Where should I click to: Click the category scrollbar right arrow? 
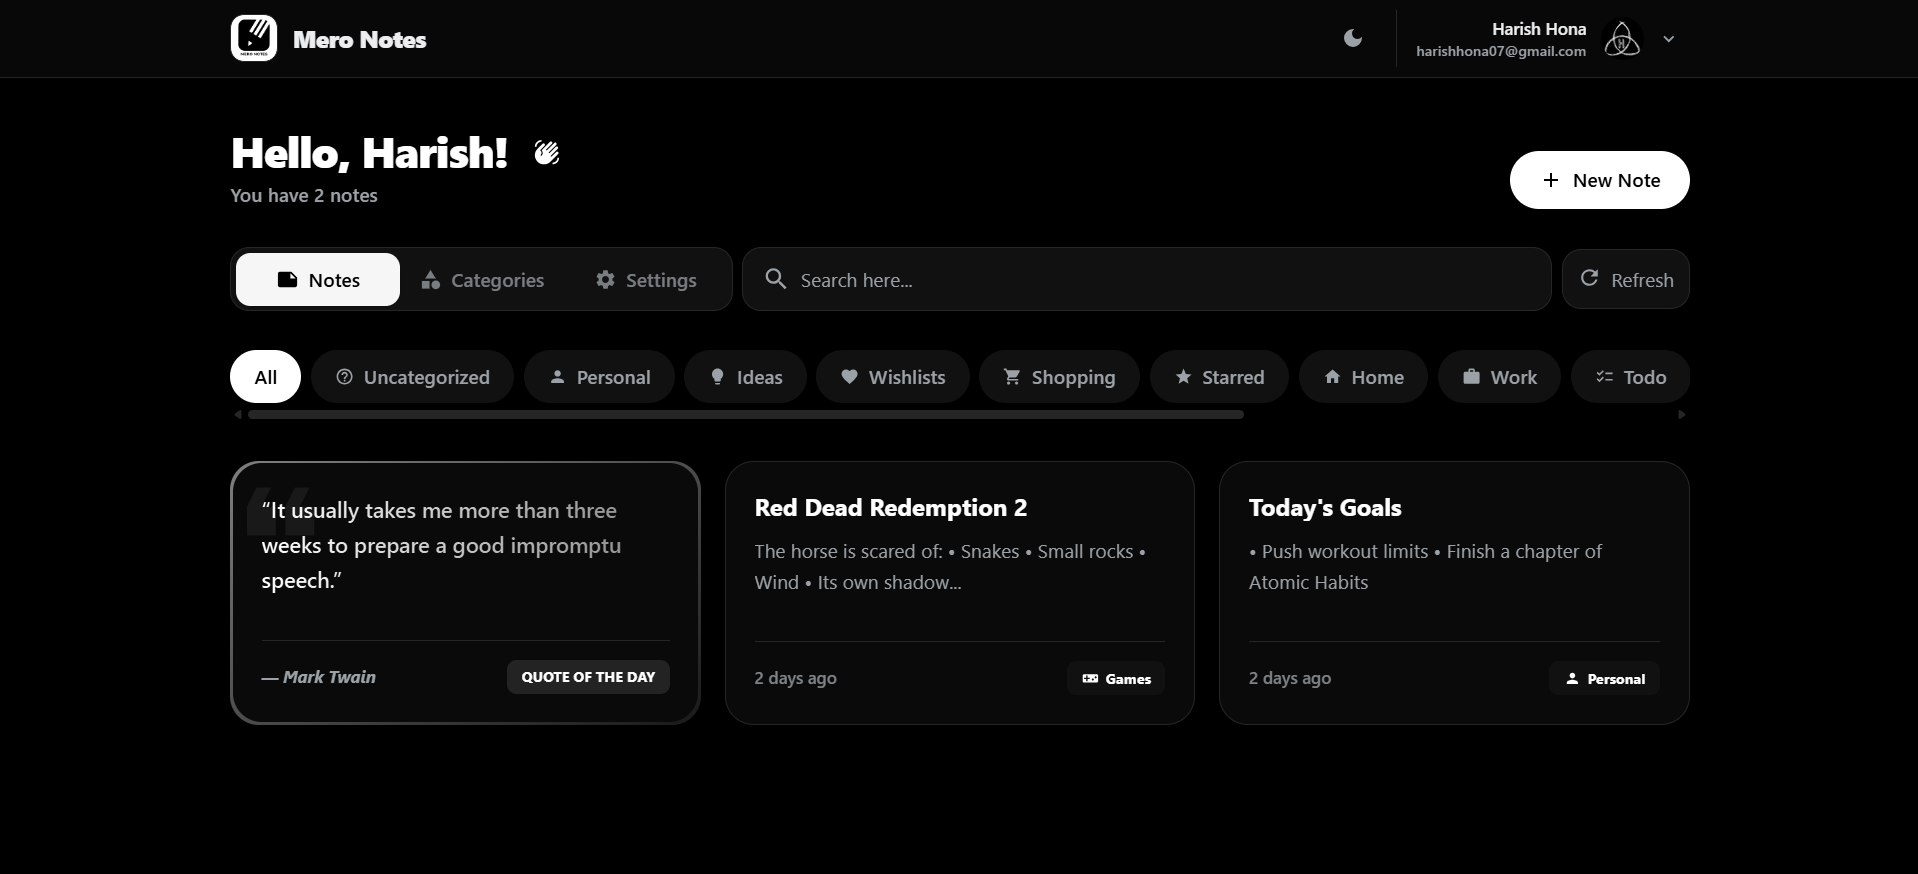[x=1682, y=414]
